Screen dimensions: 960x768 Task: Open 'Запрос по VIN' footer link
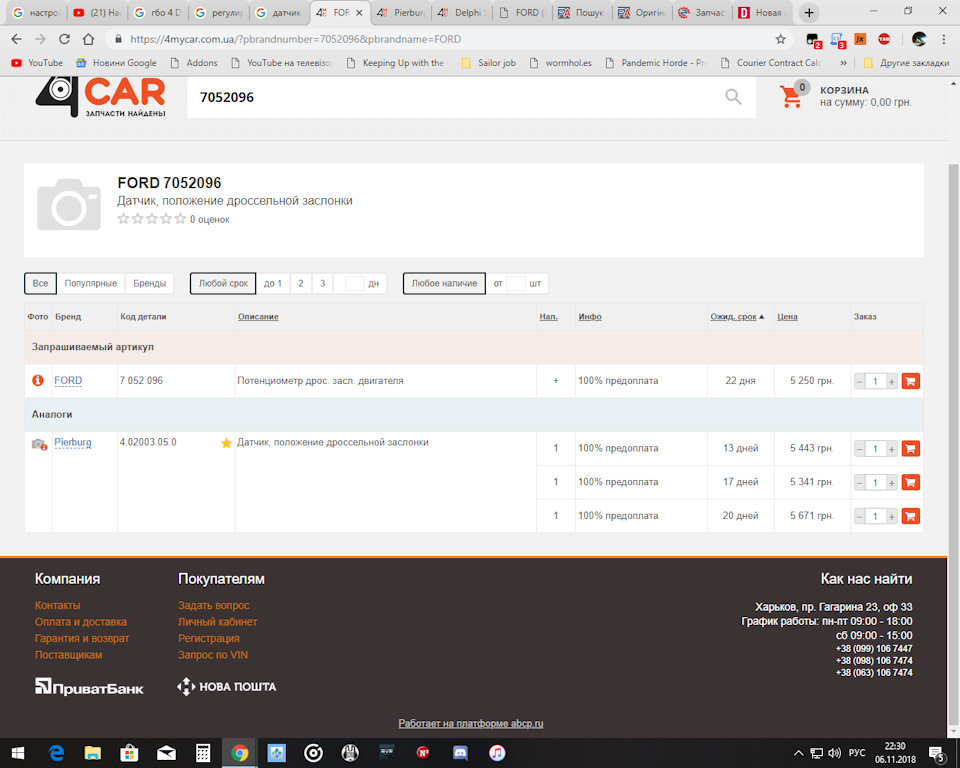point(213,655)
